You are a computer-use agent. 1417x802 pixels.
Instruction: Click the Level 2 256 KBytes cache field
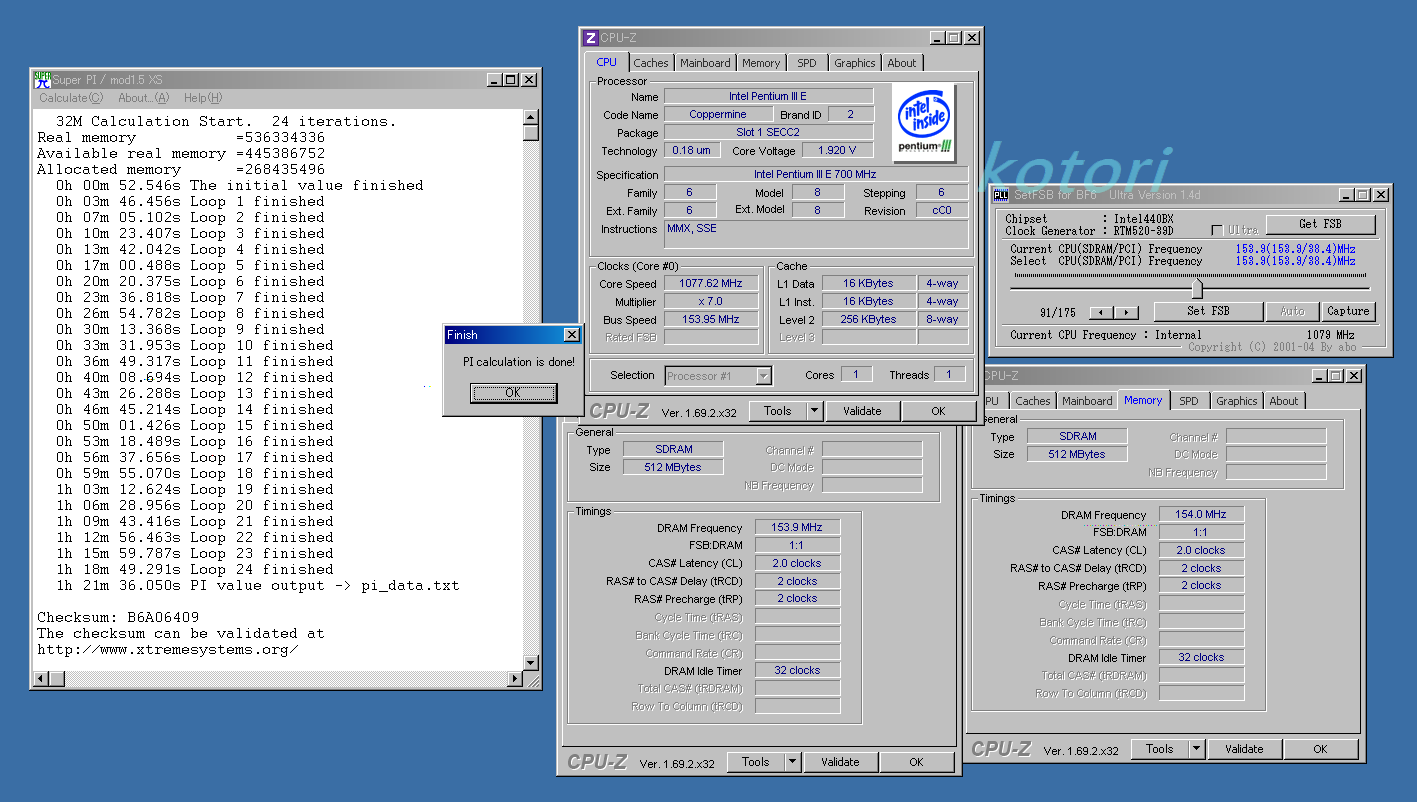(x=868, y=320)
